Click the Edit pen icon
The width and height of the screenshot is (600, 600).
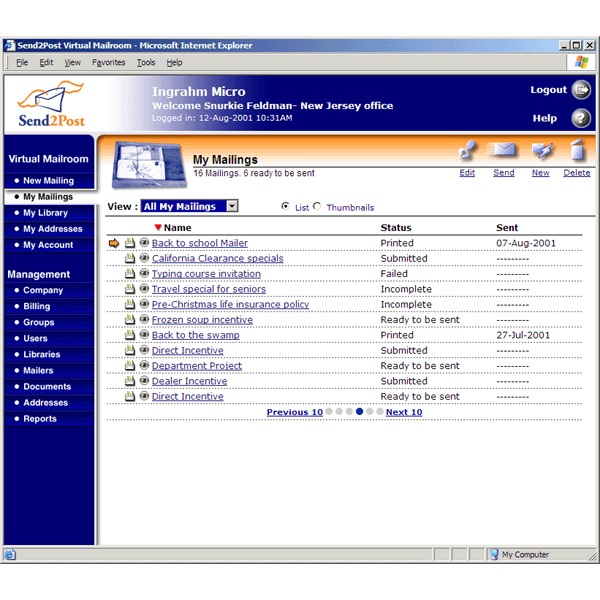click(x=468, y=150)
